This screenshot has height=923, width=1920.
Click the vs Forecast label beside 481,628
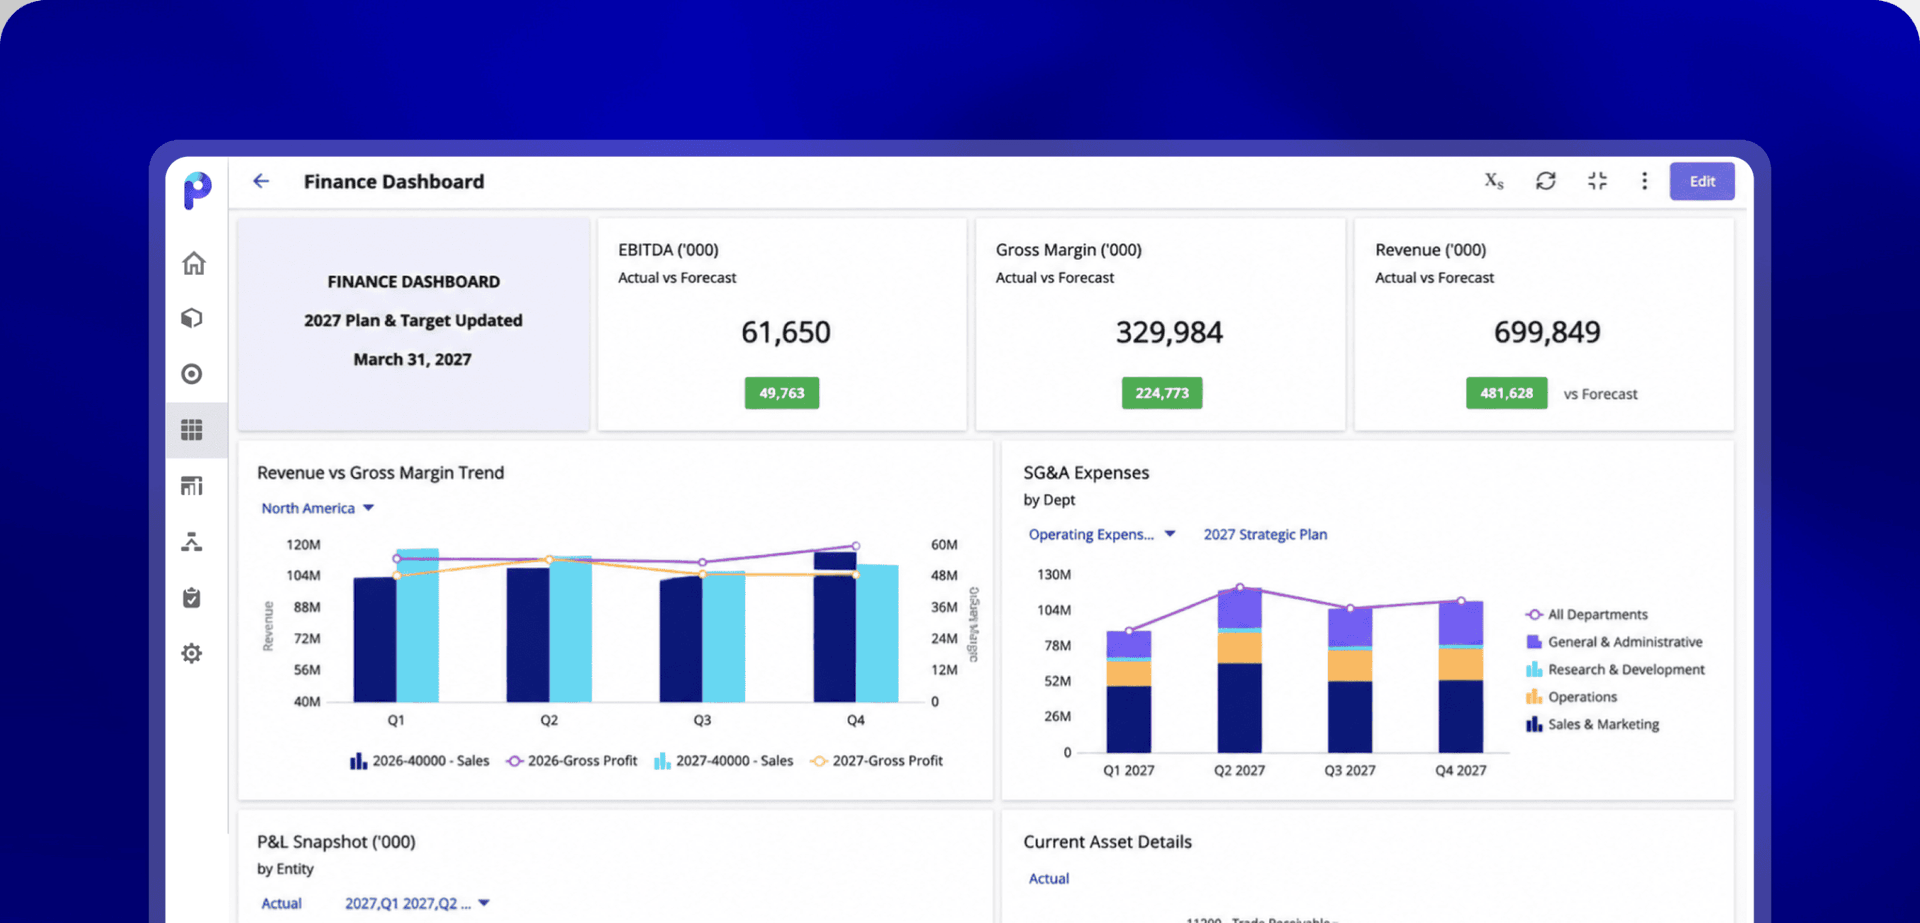click(x=1601, y=394)
